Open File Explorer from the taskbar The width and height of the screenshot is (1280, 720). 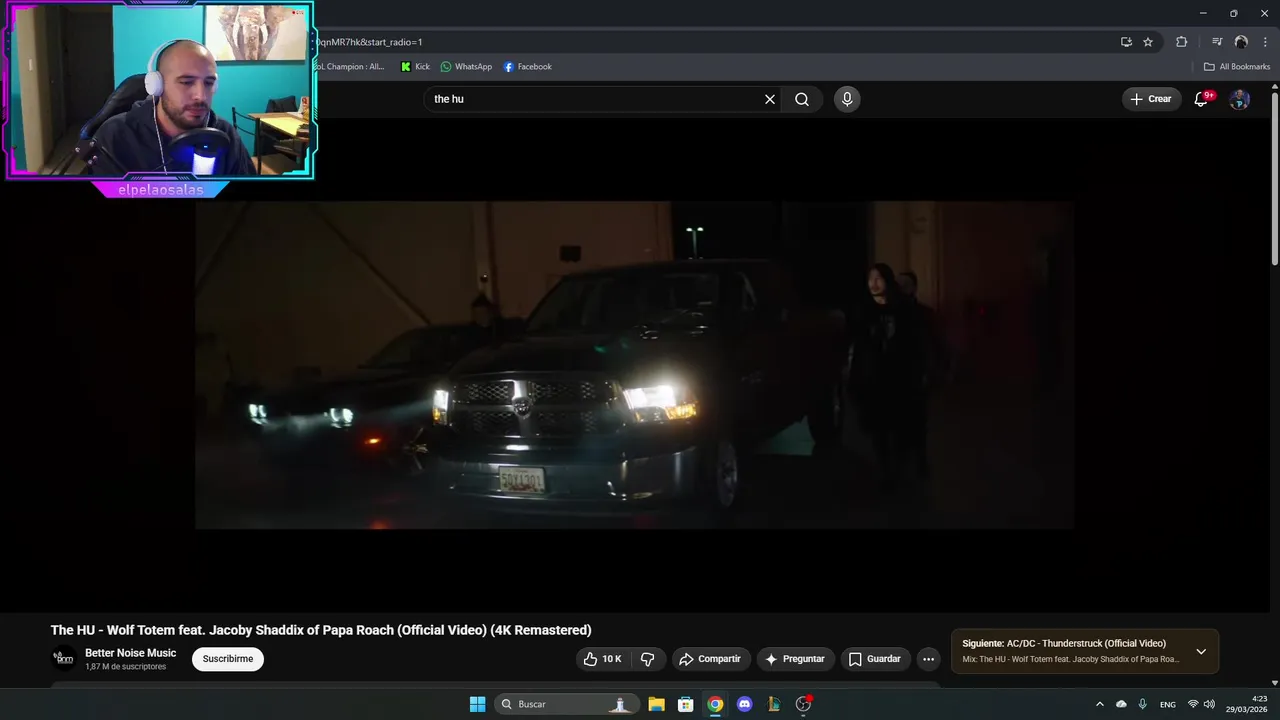point(656,704)
